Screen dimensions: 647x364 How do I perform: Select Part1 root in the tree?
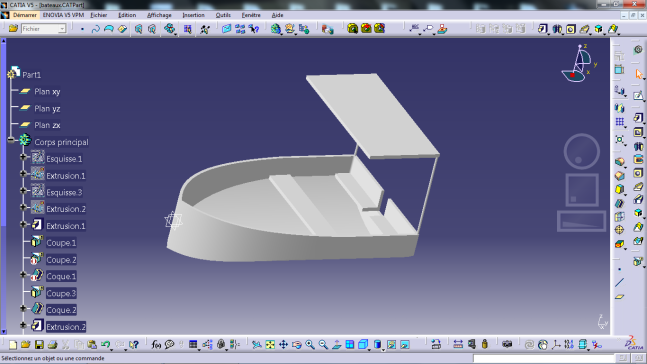point(31,75)
